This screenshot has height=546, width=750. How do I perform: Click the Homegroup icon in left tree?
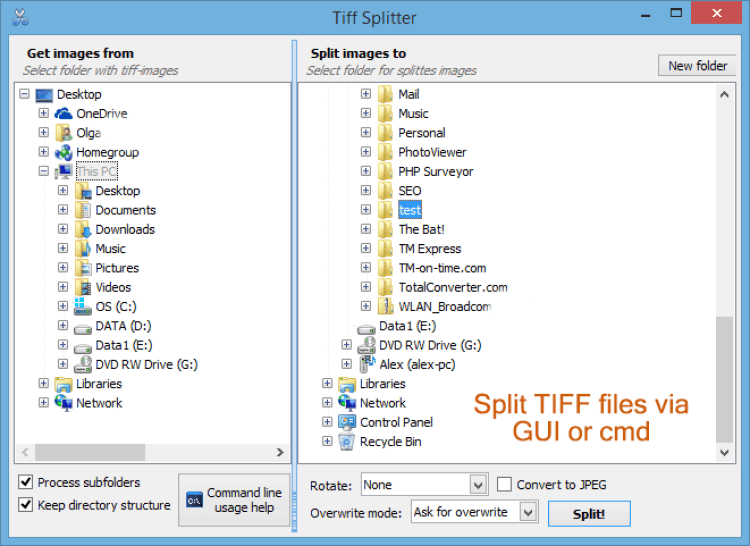(64, 152)
